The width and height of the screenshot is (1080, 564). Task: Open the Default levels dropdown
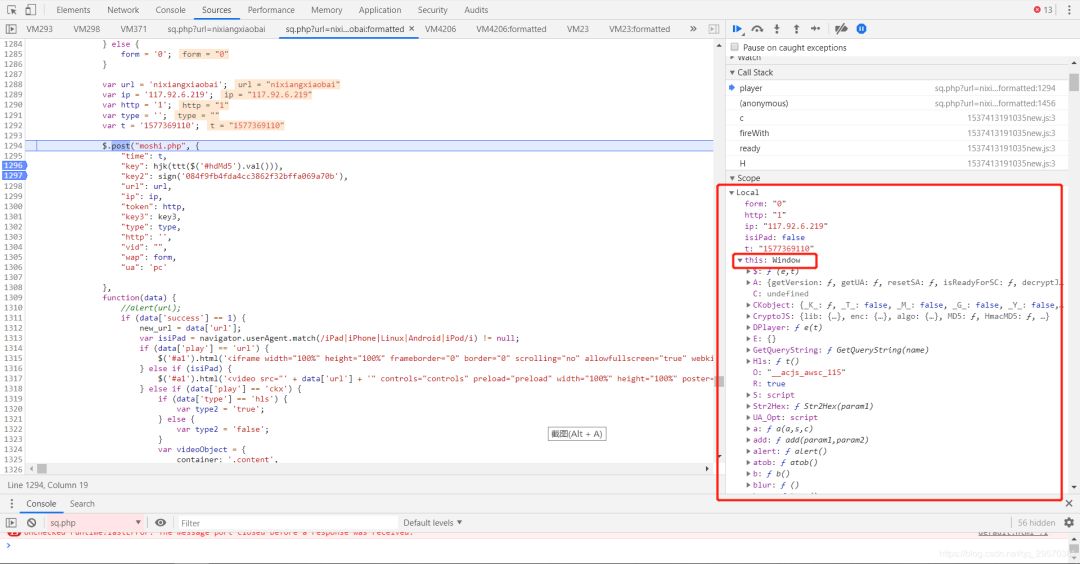point(433,523)
